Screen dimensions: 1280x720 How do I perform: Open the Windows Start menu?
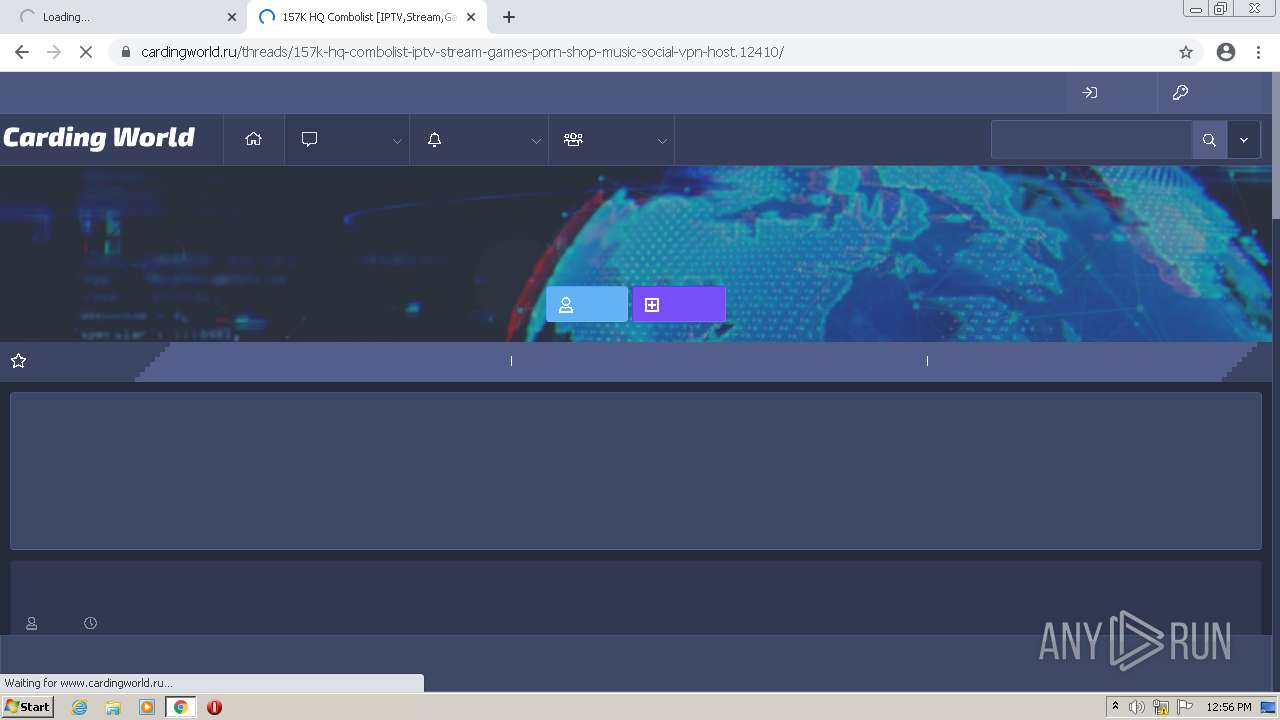pos(28,706)
